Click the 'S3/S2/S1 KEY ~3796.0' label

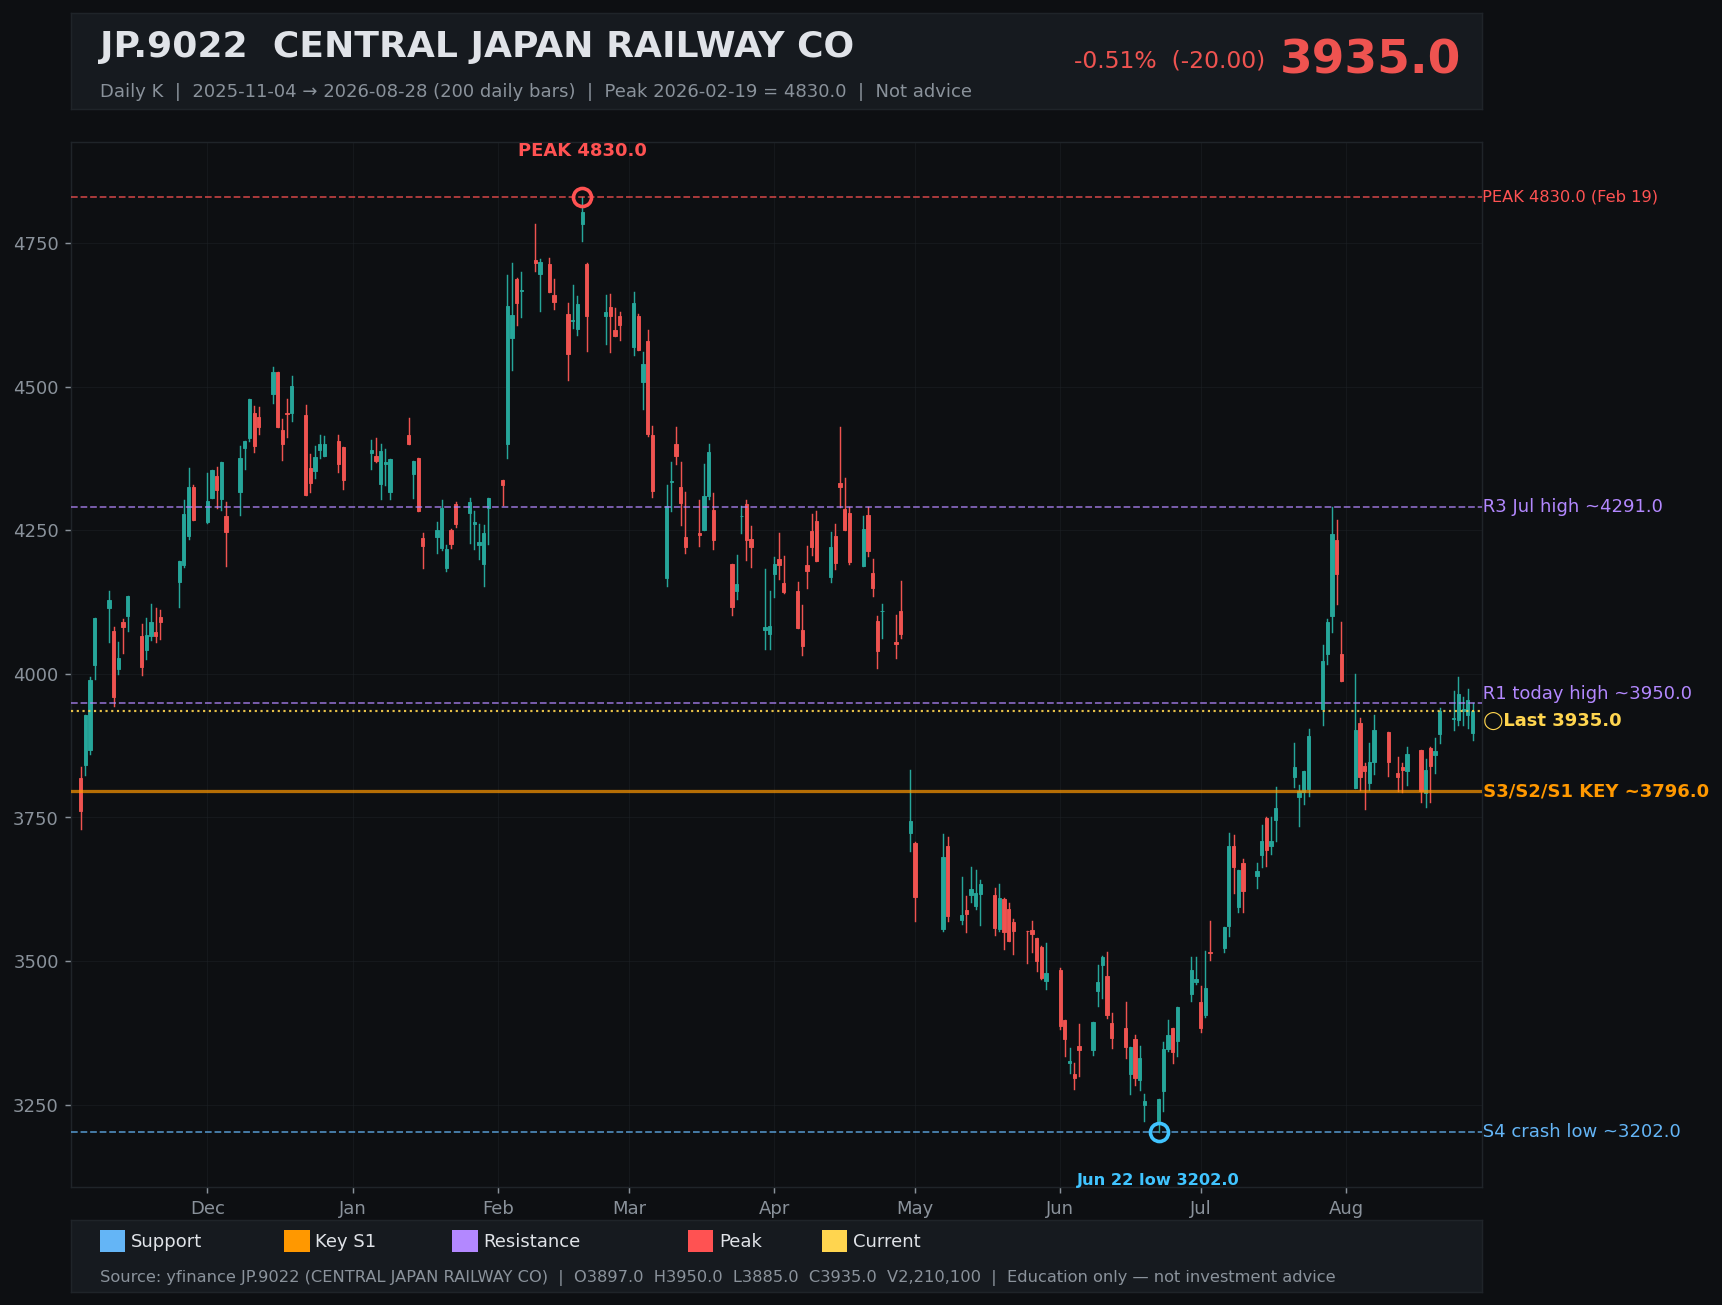(1596, 791)
